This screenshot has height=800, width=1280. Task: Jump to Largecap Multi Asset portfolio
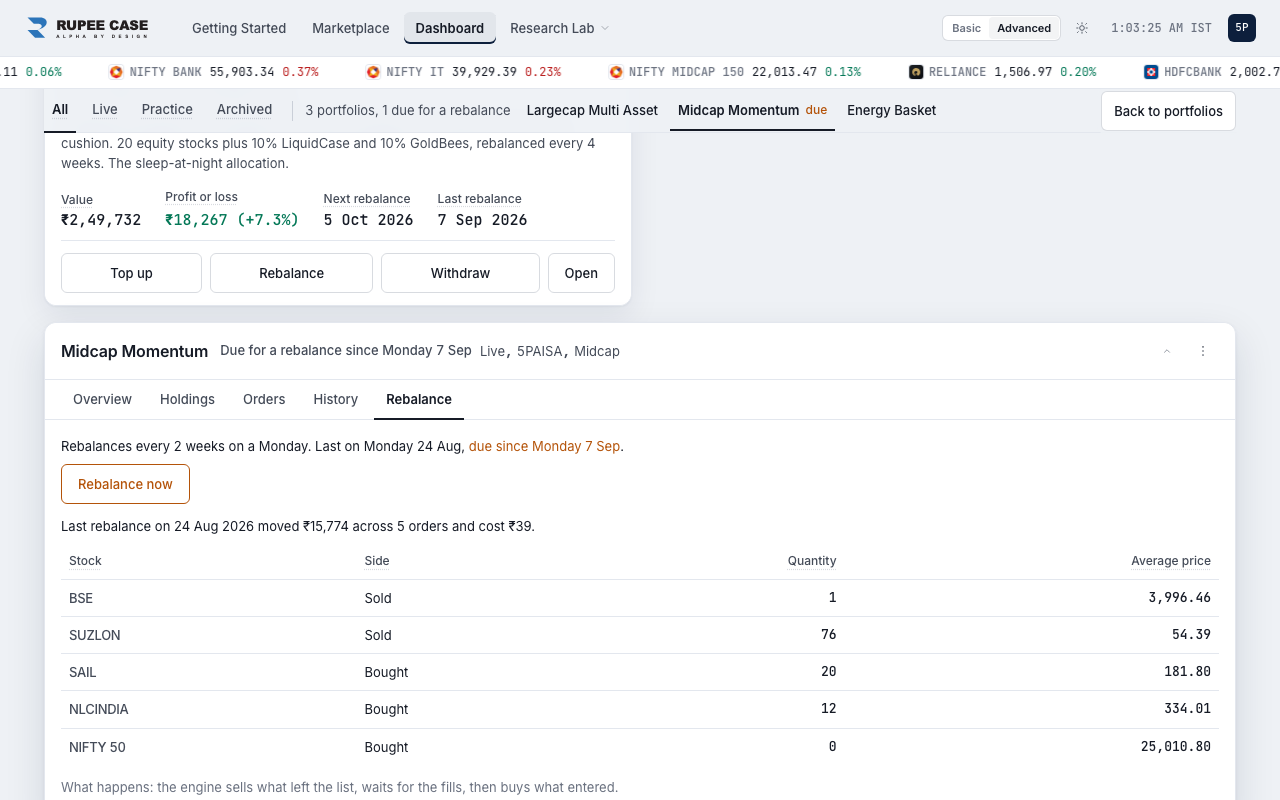(x=592, y=110)
